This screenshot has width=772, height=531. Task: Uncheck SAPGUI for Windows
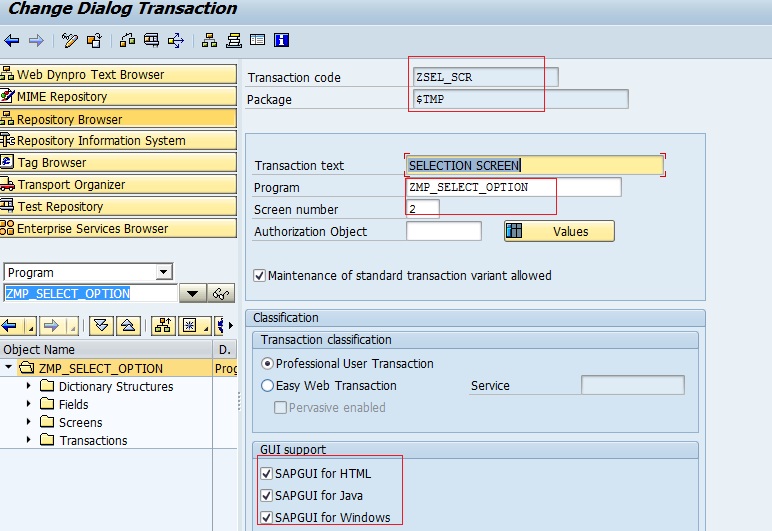(266, 517)
